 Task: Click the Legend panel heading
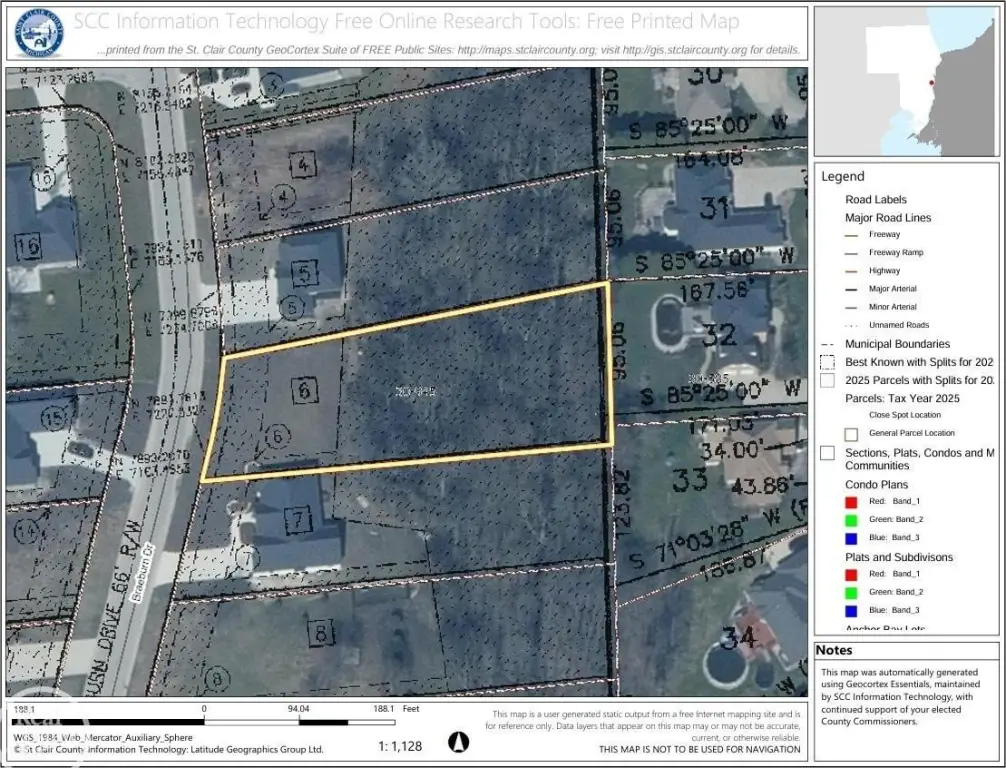(842, 177)
